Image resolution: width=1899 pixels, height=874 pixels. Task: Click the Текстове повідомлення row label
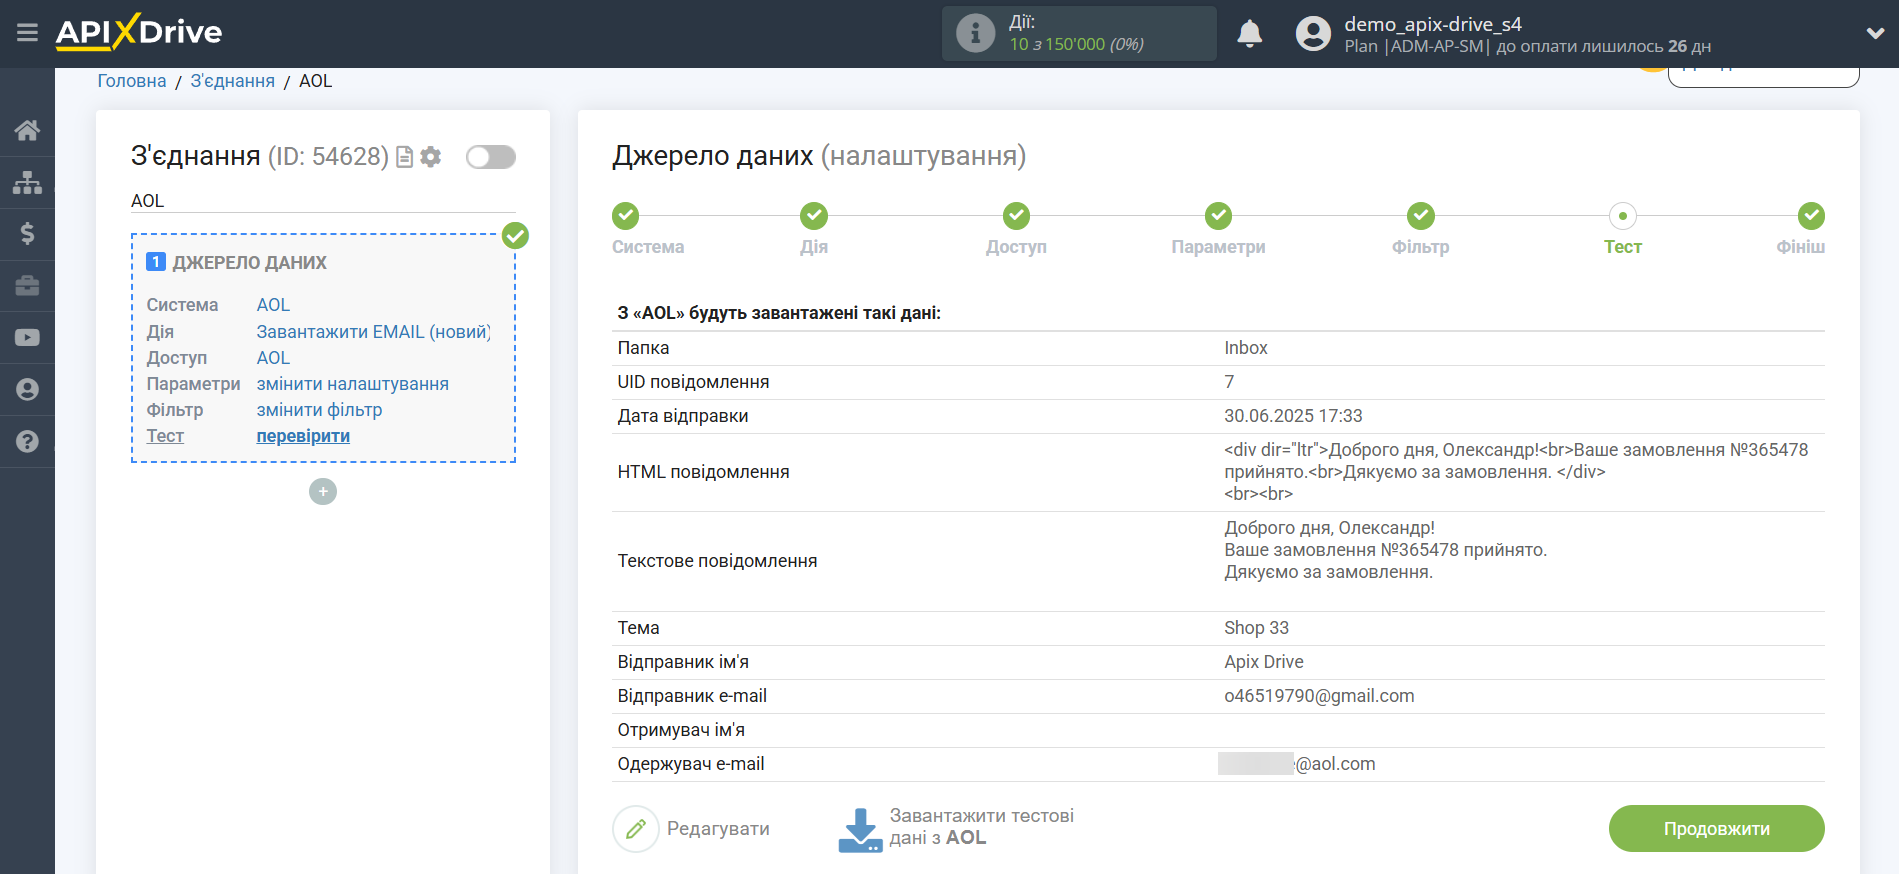pyautogui.click(x=717, y=561)
